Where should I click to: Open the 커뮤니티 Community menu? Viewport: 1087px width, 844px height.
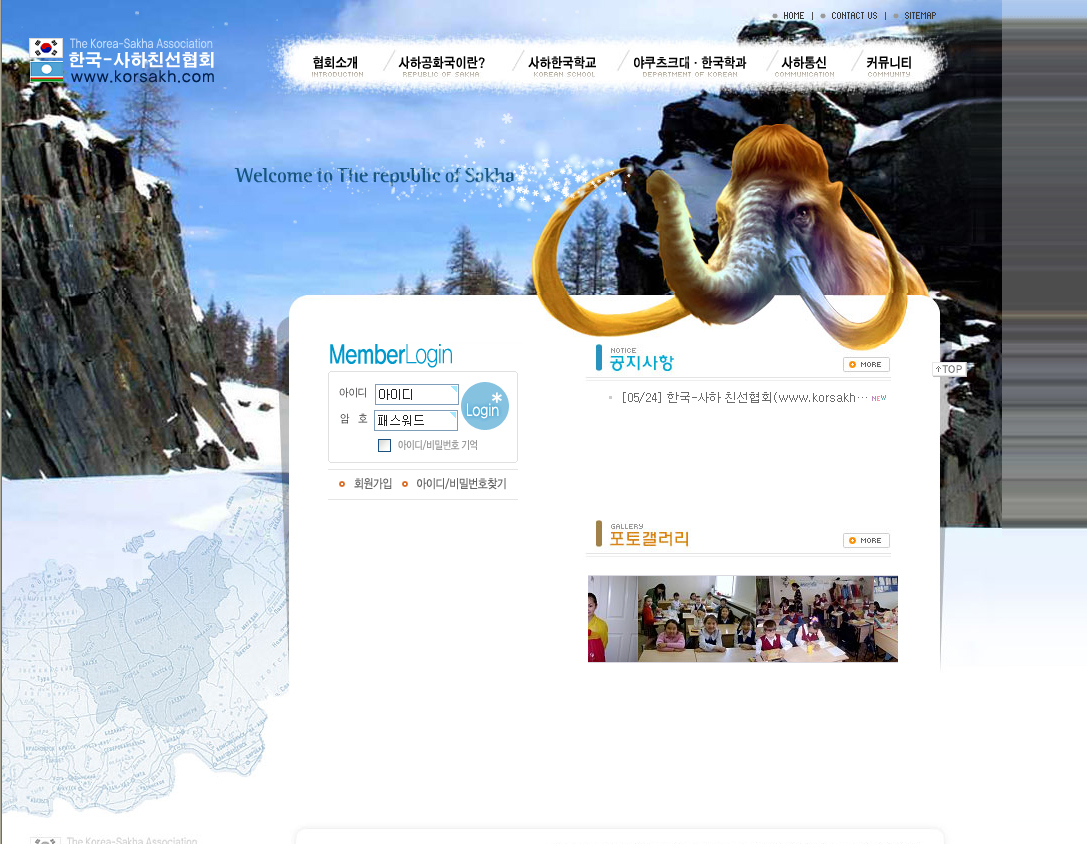[888, 64]
